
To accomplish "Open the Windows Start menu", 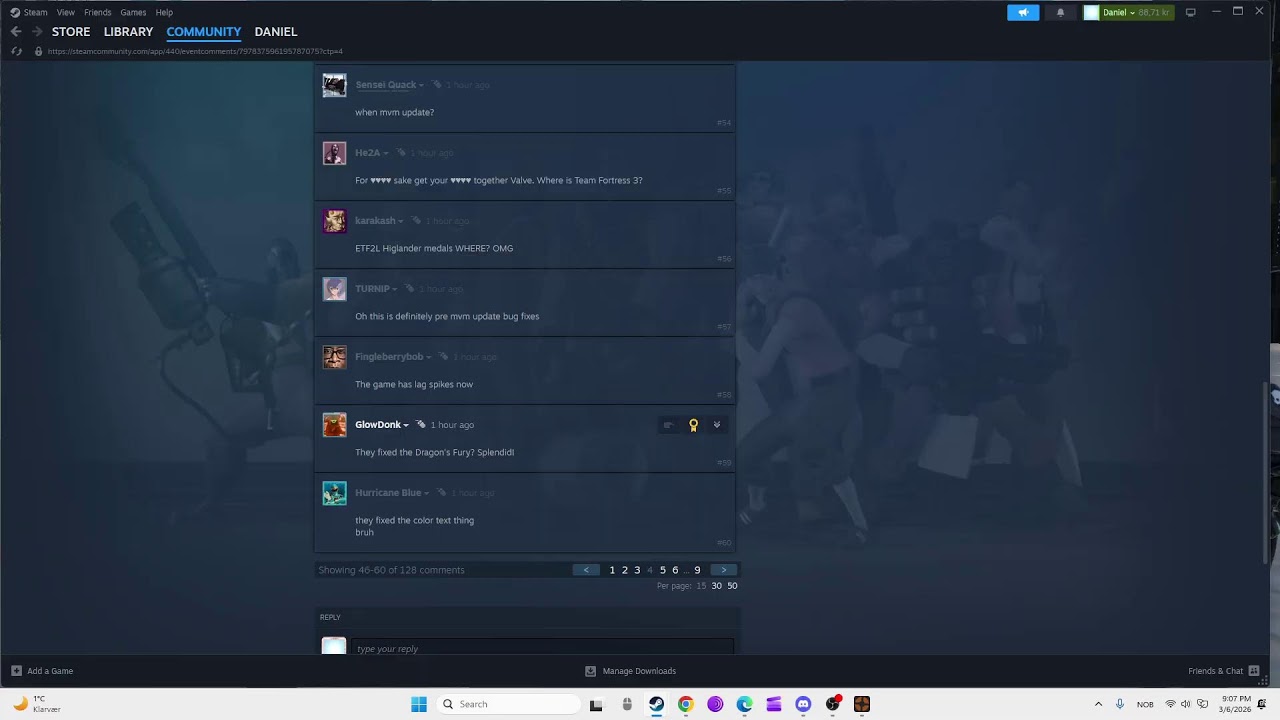I will (419, 704).
